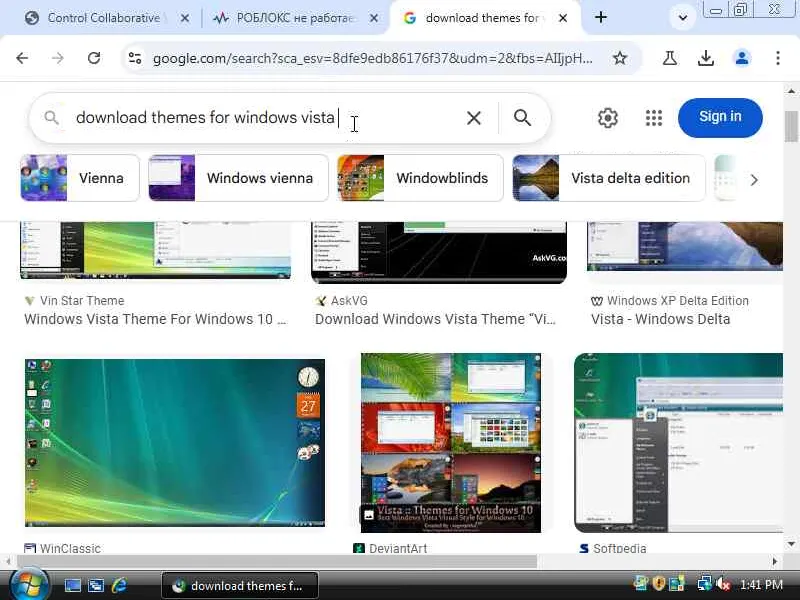Select the Vienna suggestion chip

coord(80,178)
